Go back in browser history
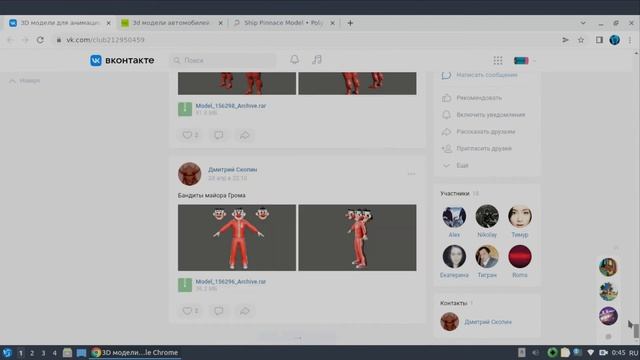The image size is (640, 360). pos(10,40)
